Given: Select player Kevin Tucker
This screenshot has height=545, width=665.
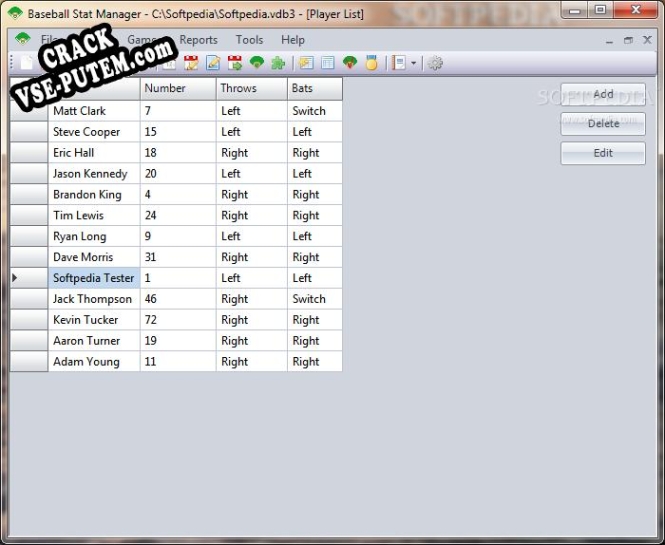Looking at the screenshot, I should point(94,320).
